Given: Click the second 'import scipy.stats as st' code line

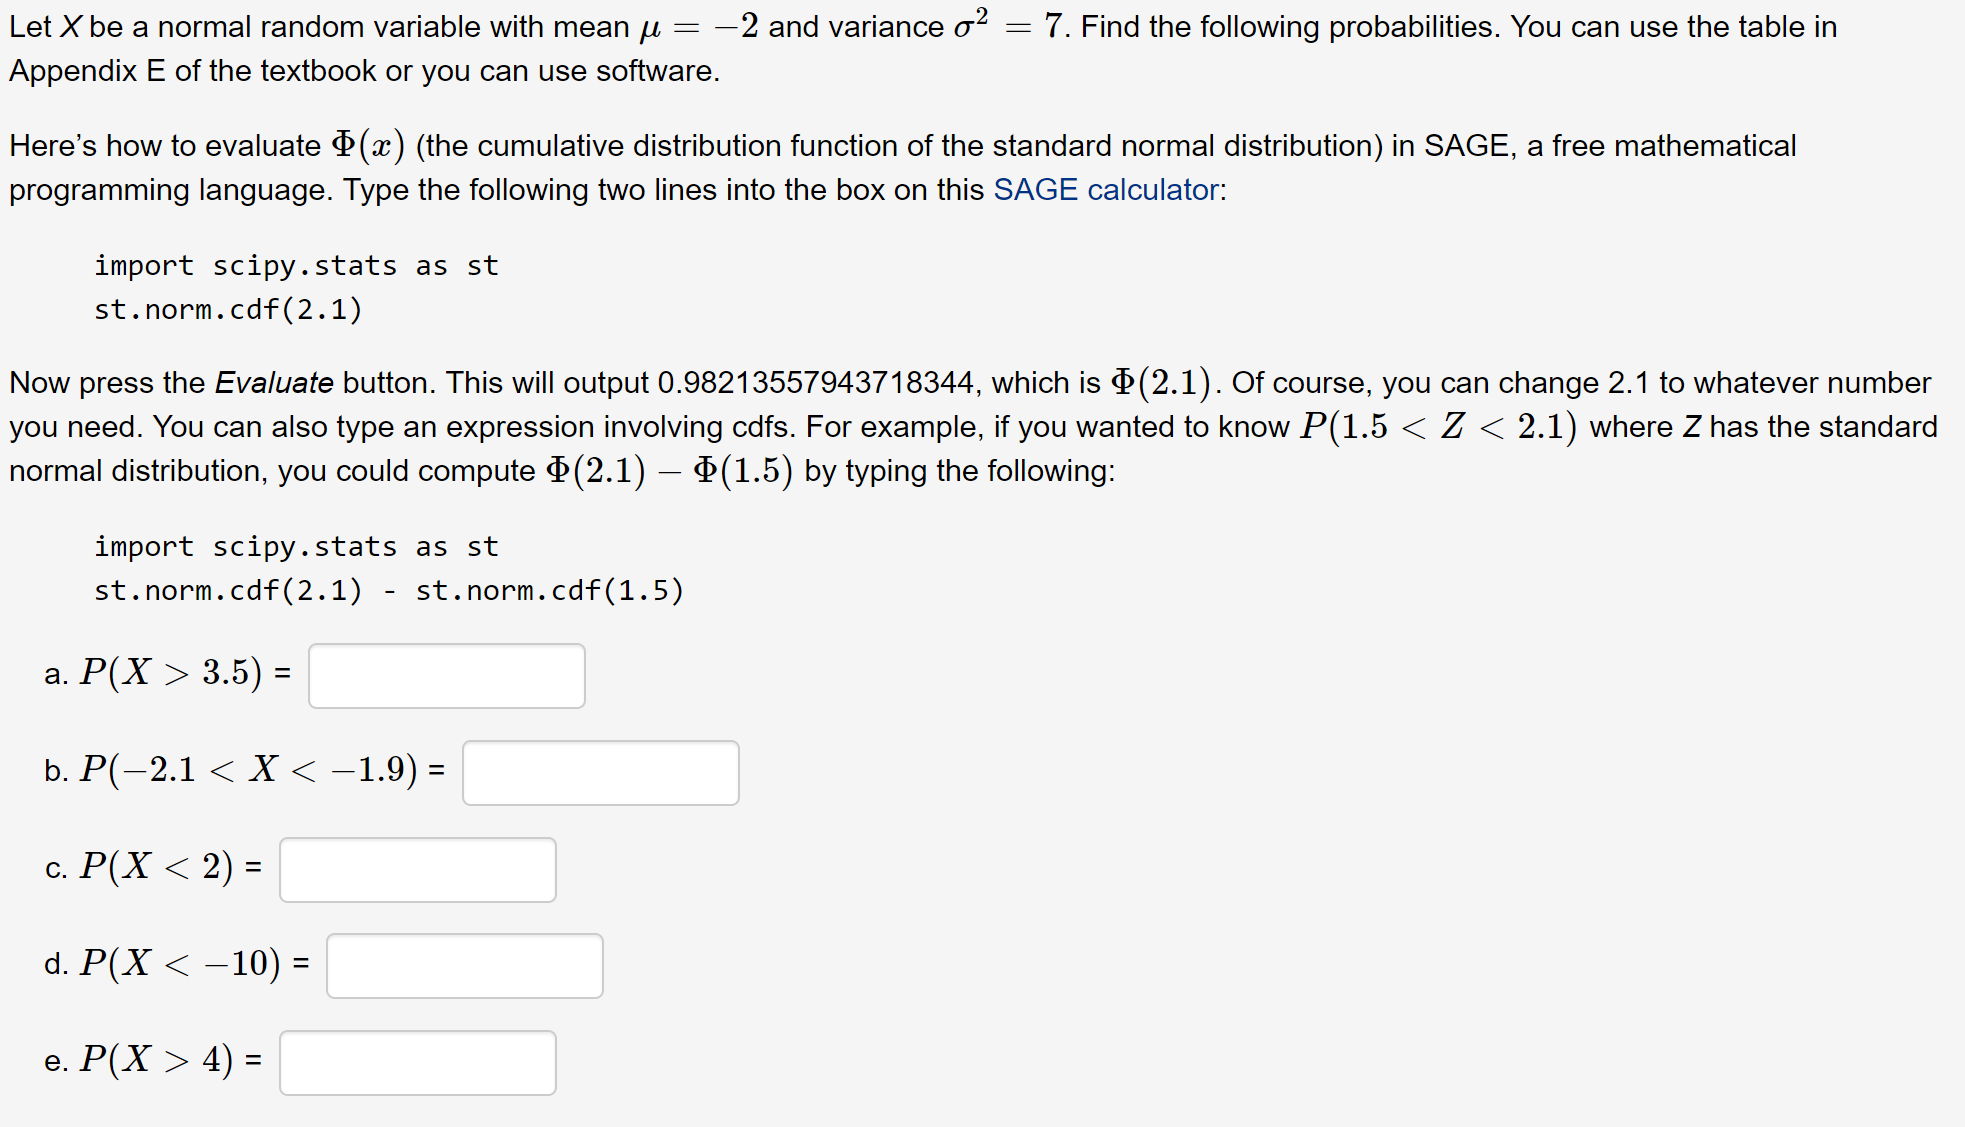Looking at the screenshot, I should tap(296, 547).
